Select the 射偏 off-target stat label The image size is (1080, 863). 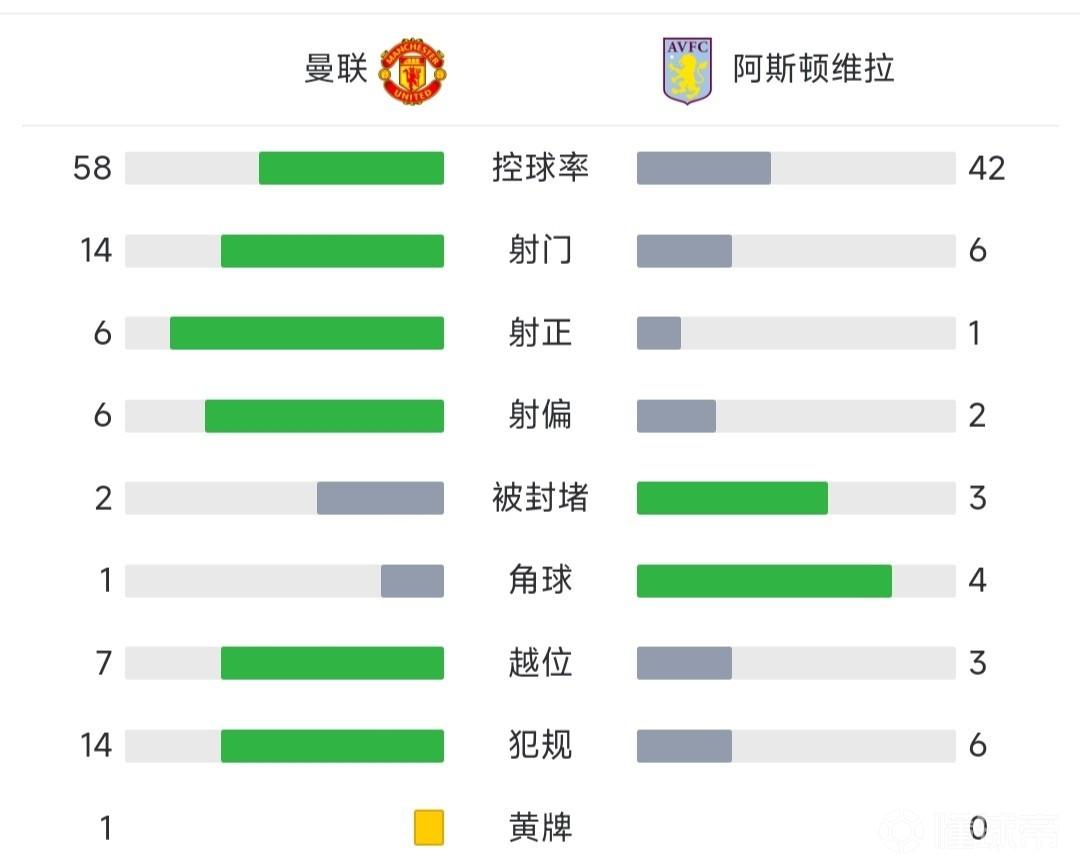(x=540, y=415)
